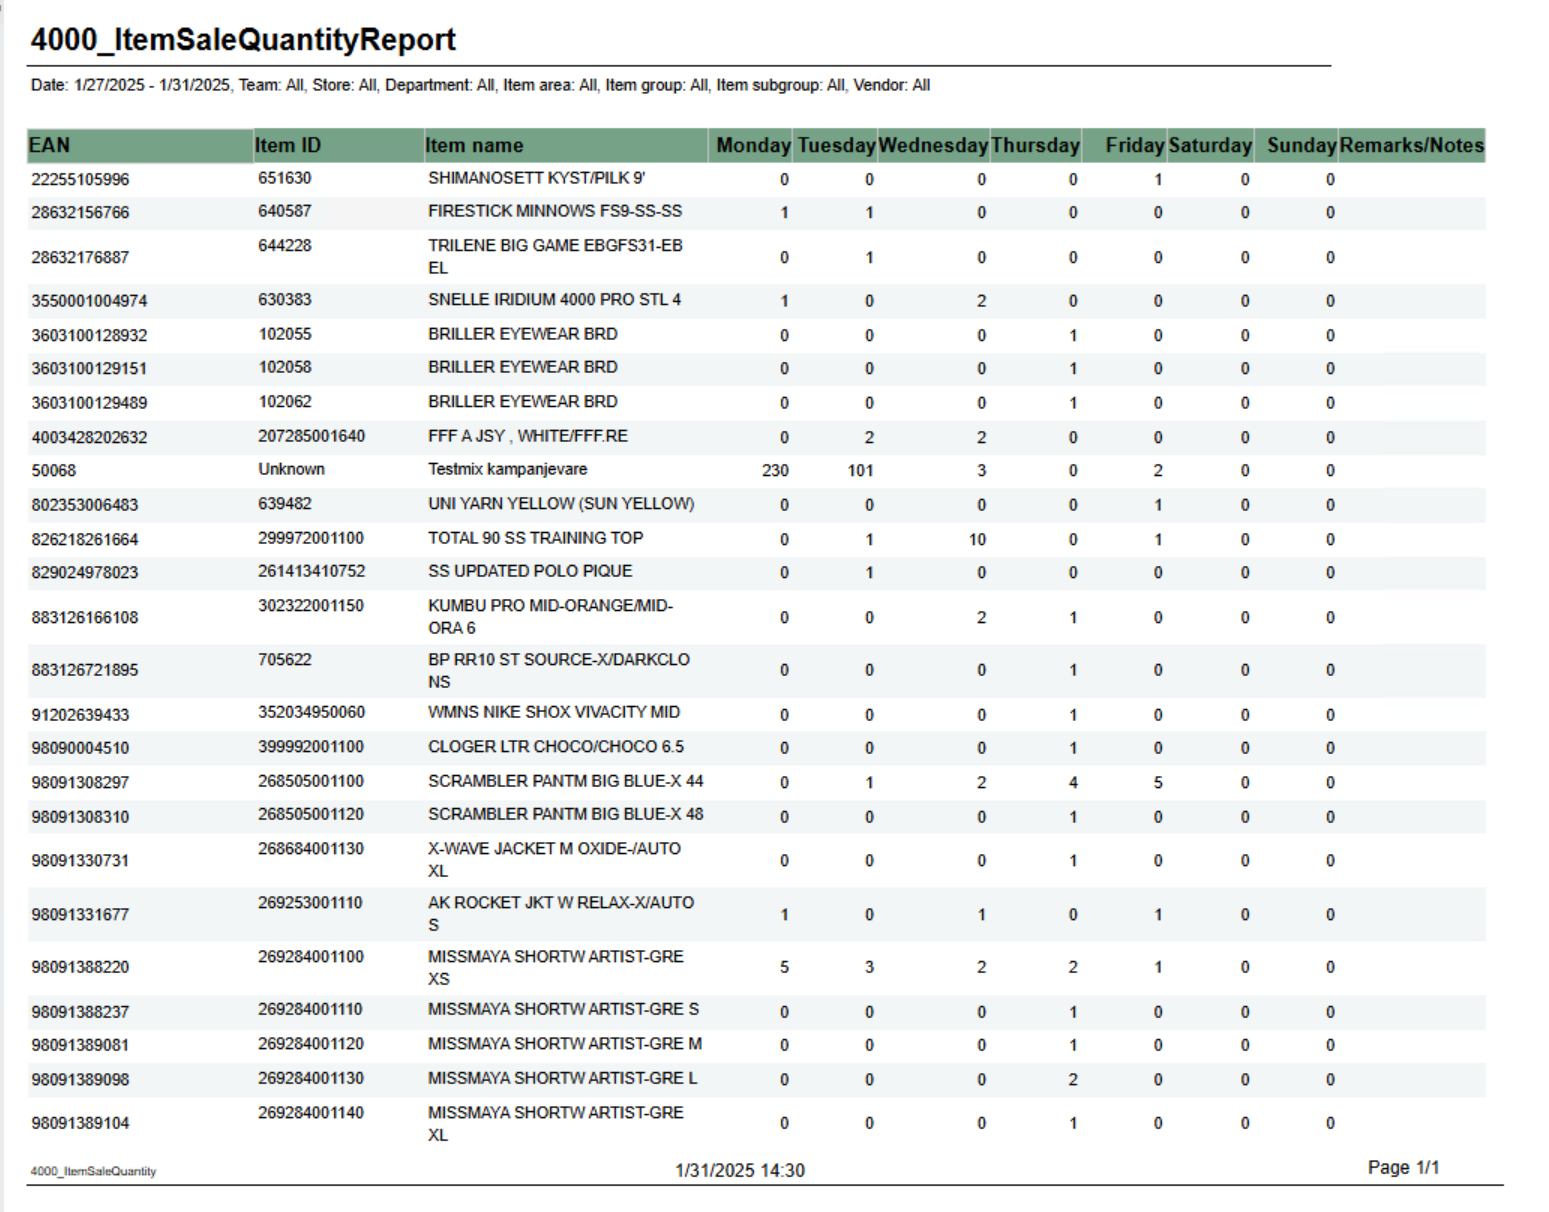Screen dimensions: 1549x1212
Task: Click Tuesday value 101 in Testmix row
Action: tap(860, 471)
